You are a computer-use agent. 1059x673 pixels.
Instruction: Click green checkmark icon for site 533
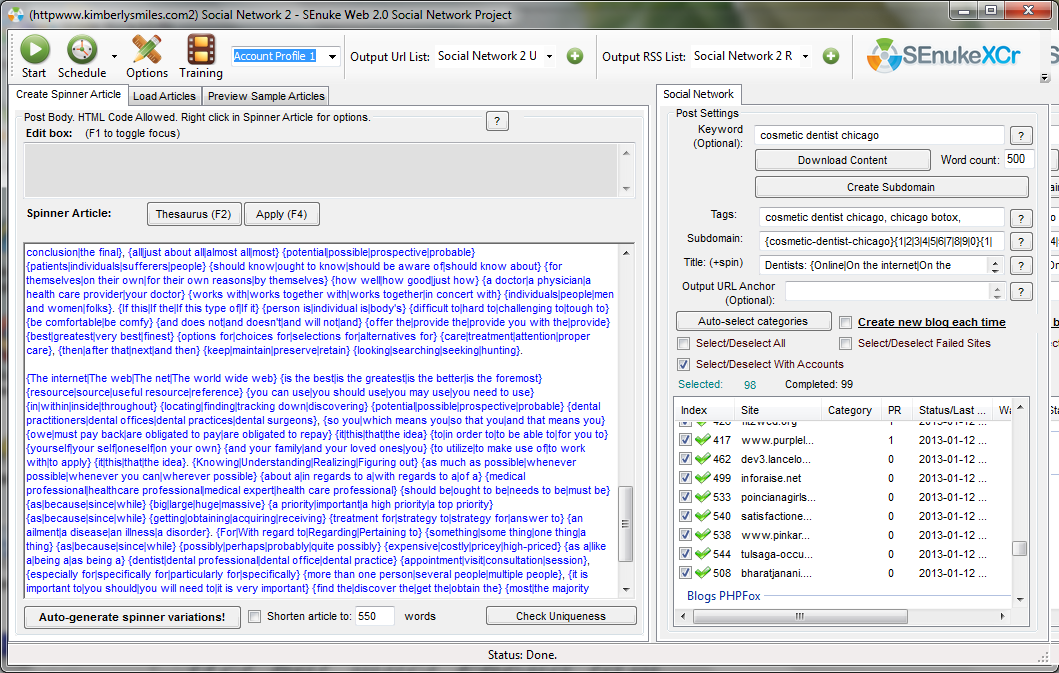(702, 497)
